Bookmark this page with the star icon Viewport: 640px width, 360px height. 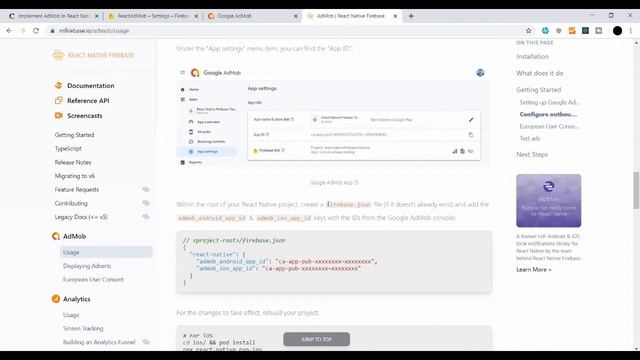tap(529, 31)
